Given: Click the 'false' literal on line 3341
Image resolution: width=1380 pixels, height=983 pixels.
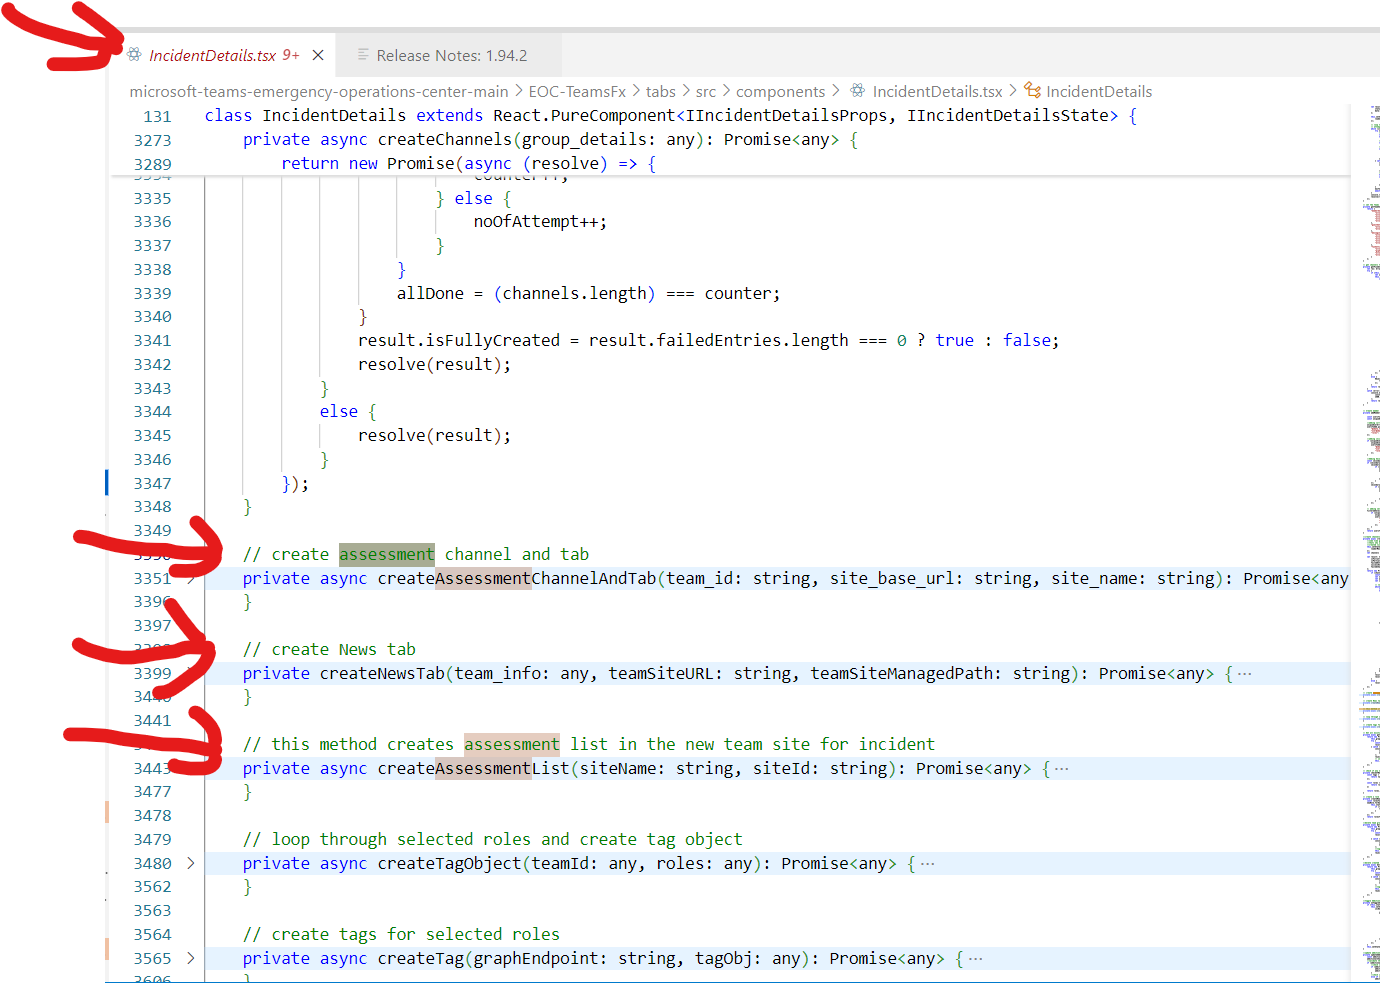Looking at the screenshot, I should click(x=1027, y=340).
